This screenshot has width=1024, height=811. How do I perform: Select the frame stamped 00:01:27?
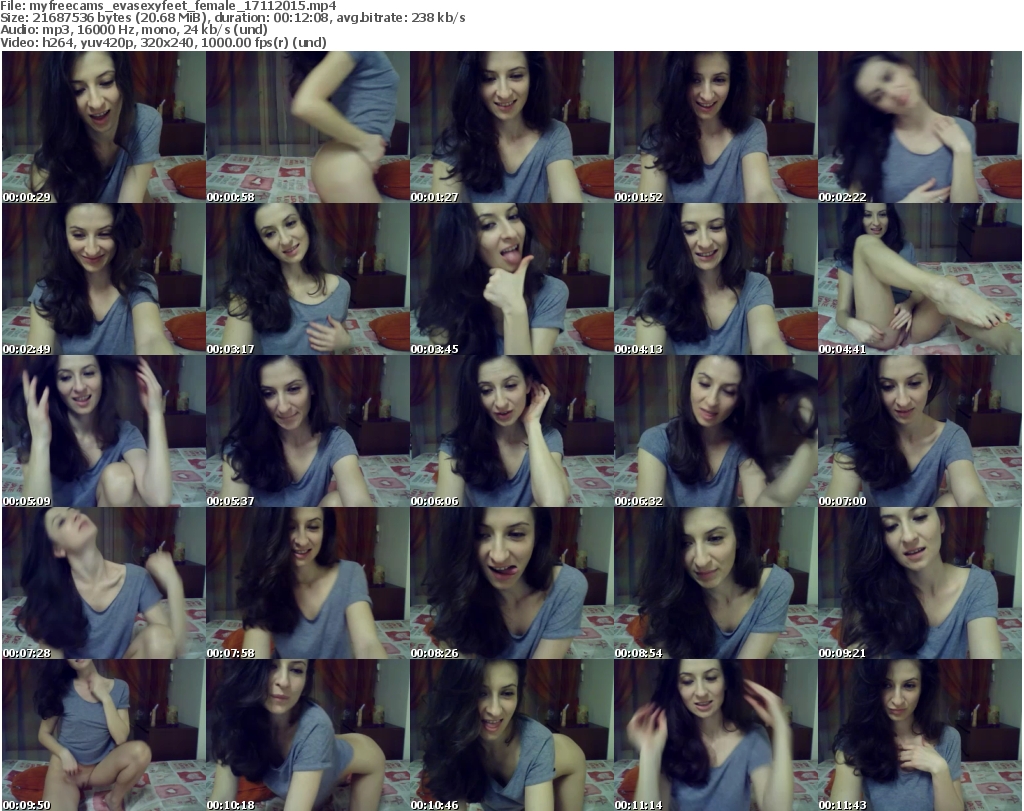tap(512, 127)
